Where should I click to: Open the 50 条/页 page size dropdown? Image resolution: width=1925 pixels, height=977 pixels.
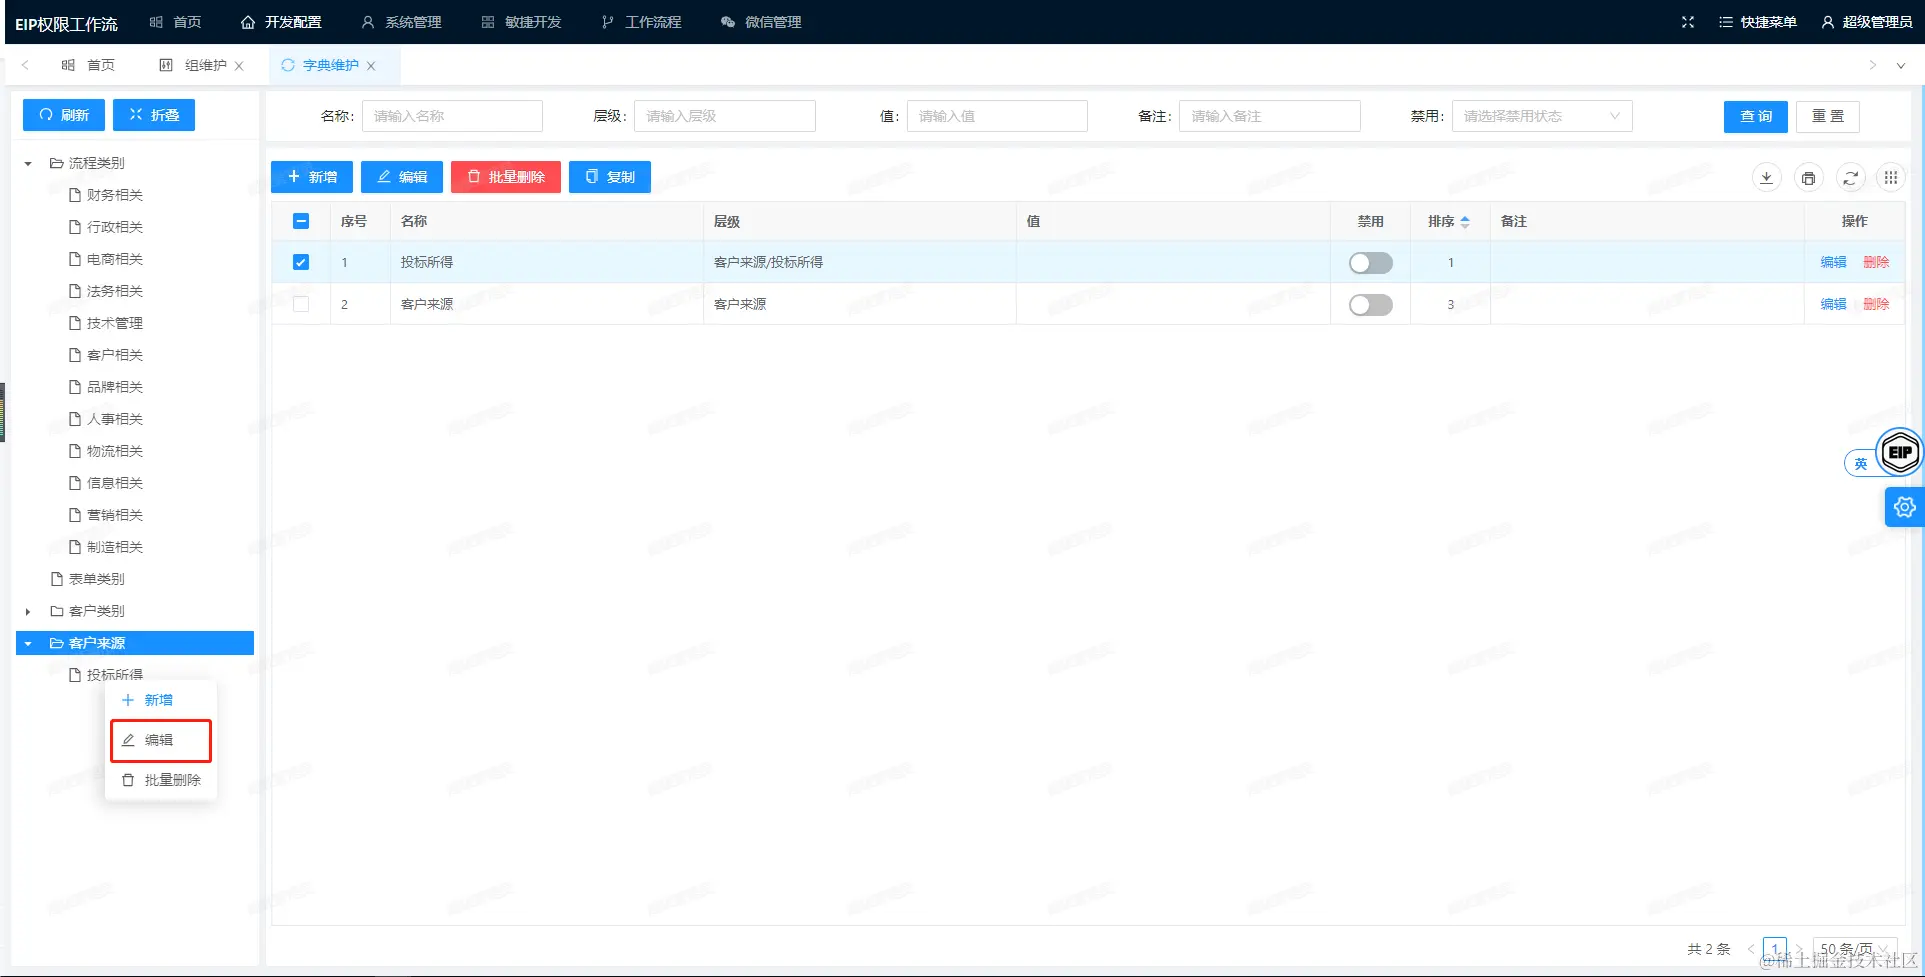coord(1855,949)
